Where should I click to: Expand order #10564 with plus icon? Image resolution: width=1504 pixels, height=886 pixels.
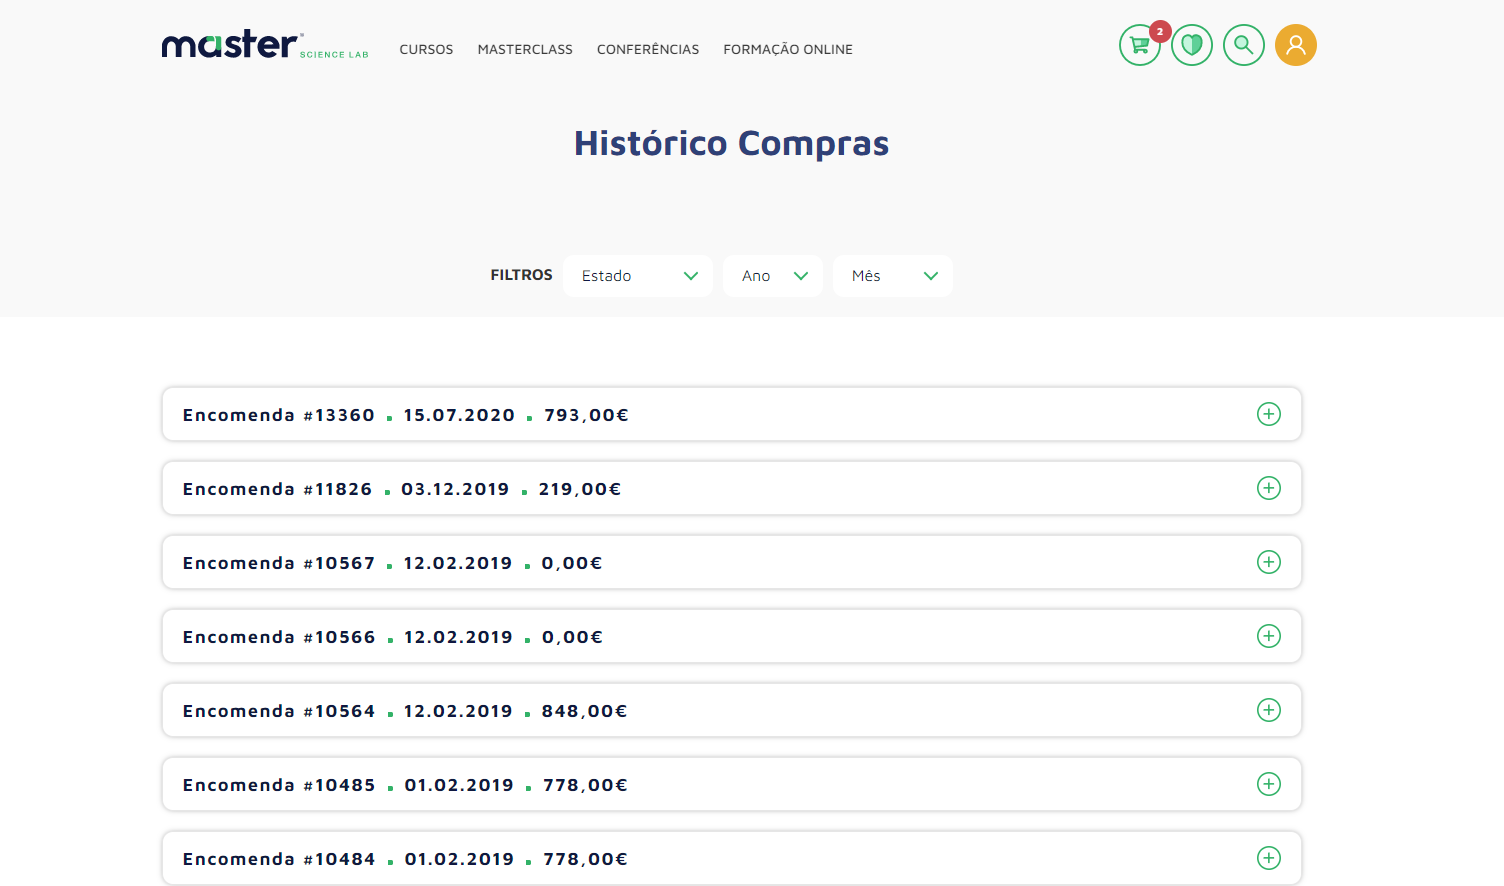(x=1269, y=710)
